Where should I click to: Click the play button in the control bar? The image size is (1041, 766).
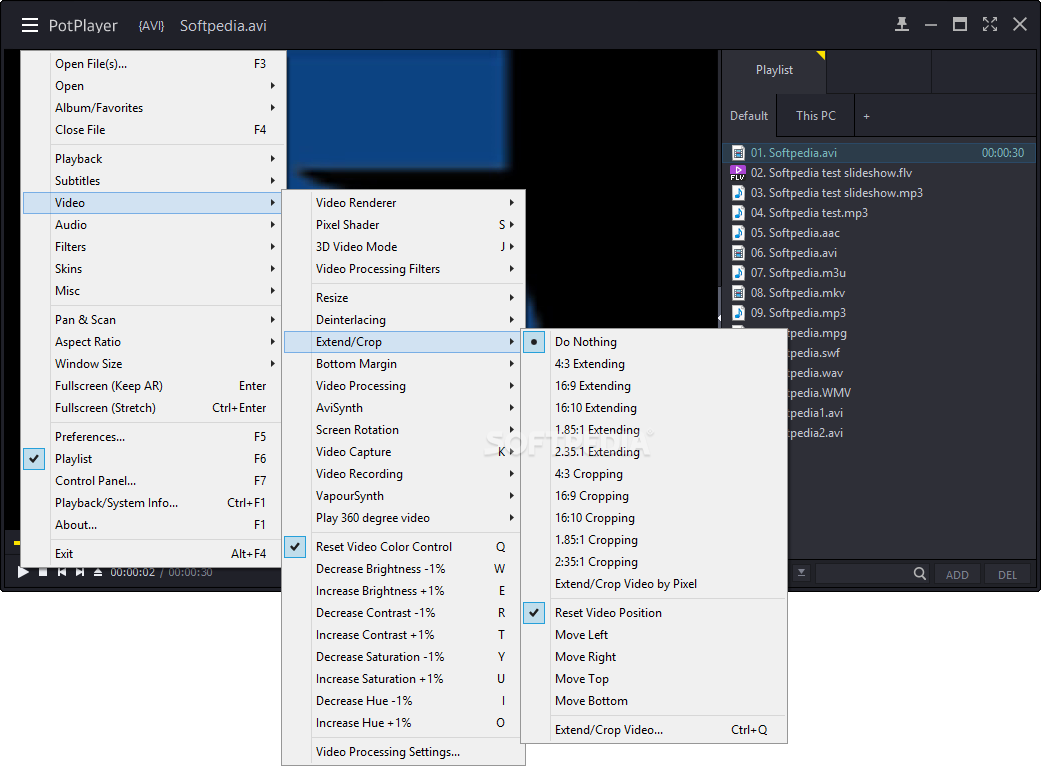click(x=23, y=572)
